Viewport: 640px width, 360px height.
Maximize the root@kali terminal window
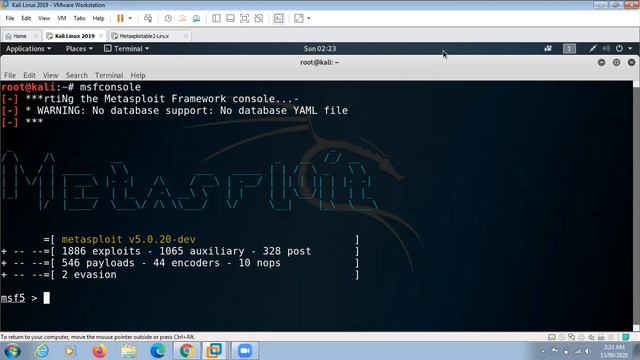pyautogui.click(x=616, y=62)
